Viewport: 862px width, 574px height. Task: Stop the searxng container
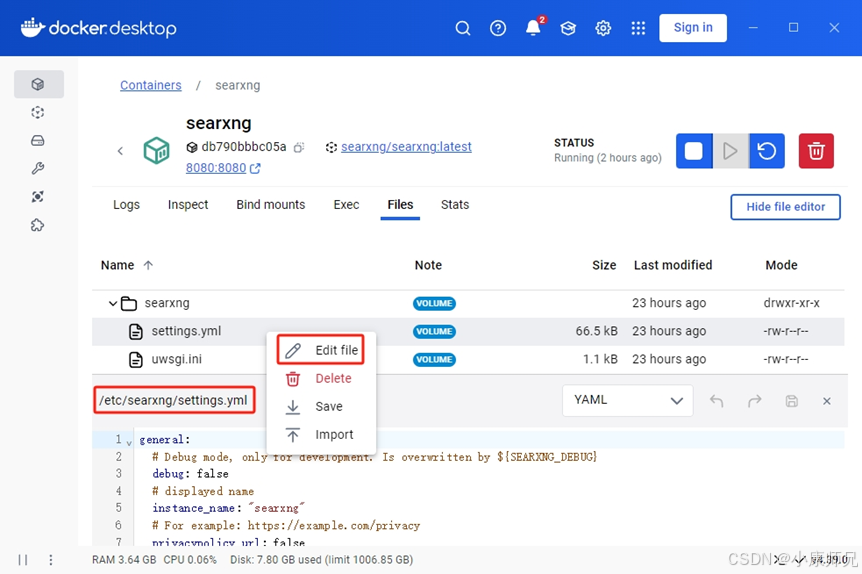pos(694,151)
